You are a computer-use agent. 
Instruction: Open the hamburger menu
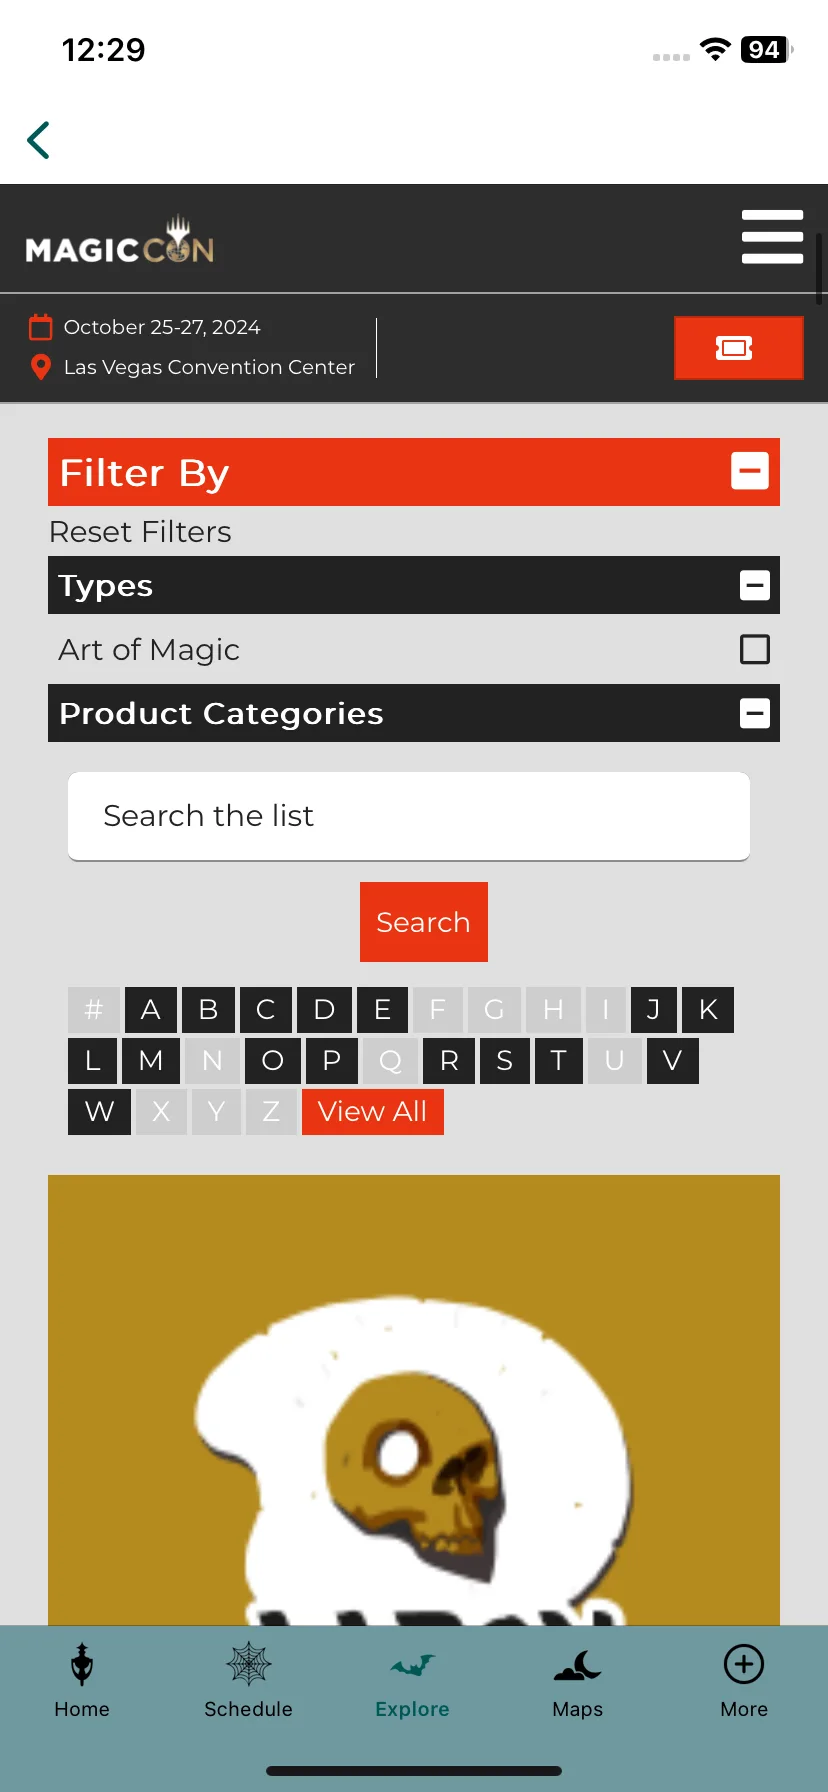(x=772, y=237)
